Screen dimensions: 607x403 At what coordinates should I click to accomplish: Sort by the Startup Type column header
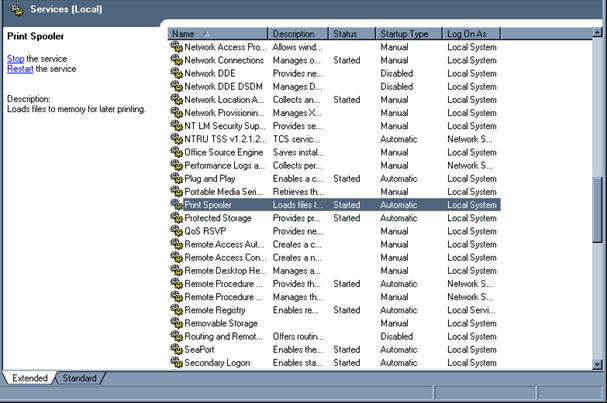409,34
